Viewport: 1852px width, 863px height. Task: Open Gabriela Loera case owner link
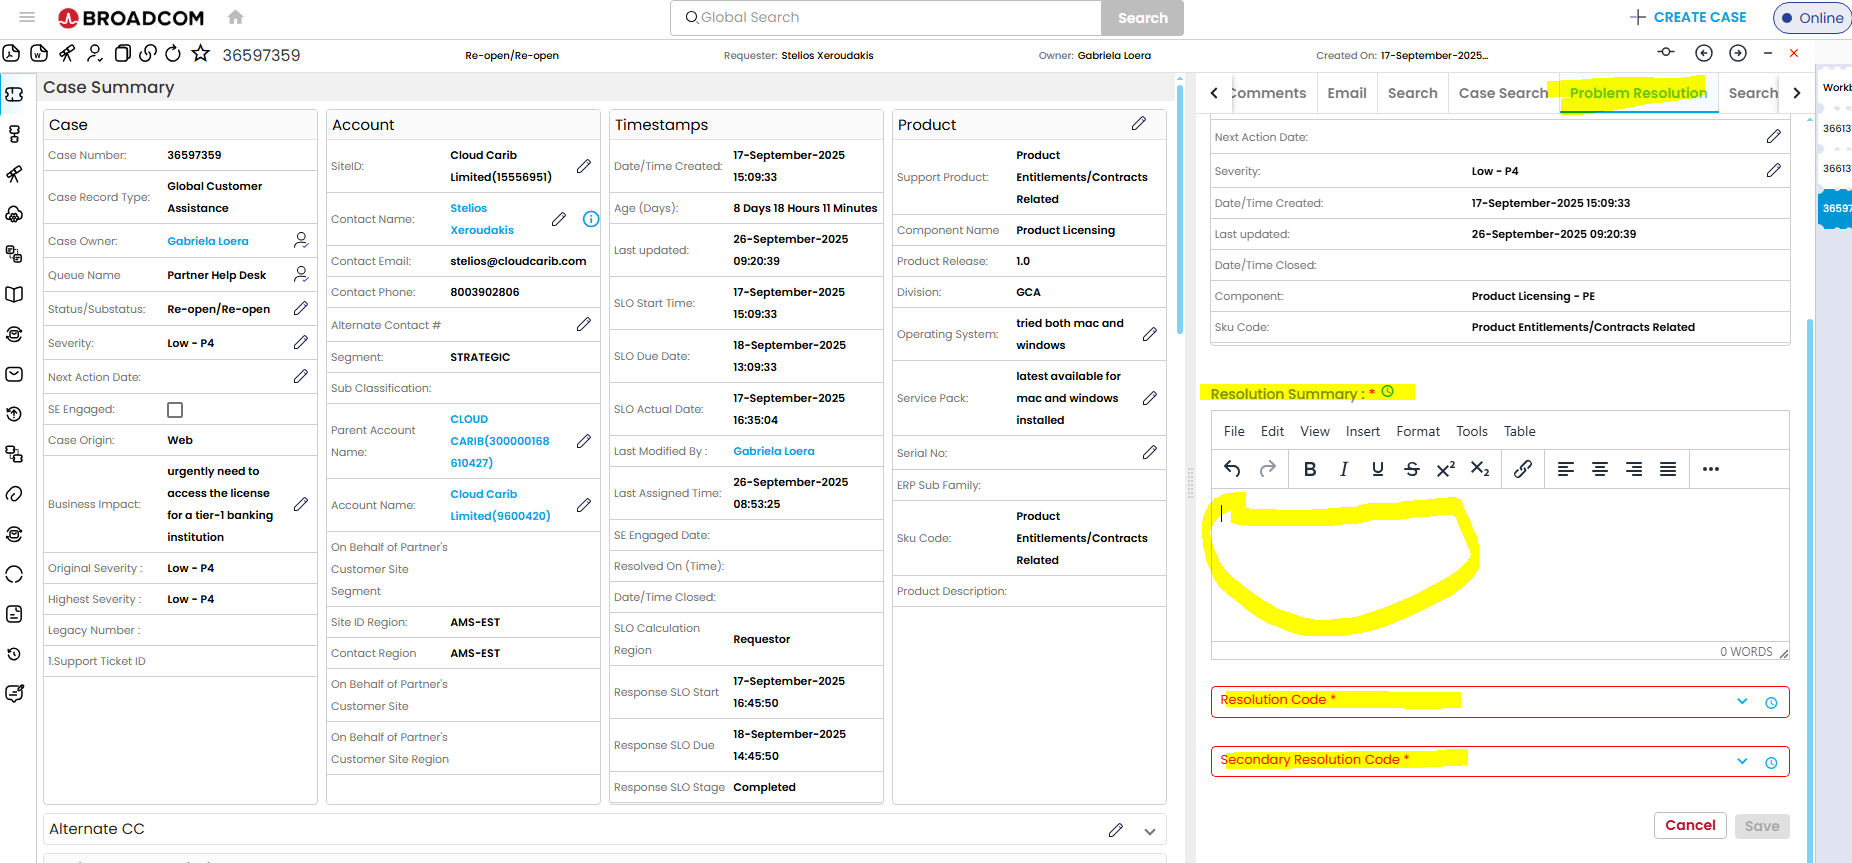tap(208, 241)
